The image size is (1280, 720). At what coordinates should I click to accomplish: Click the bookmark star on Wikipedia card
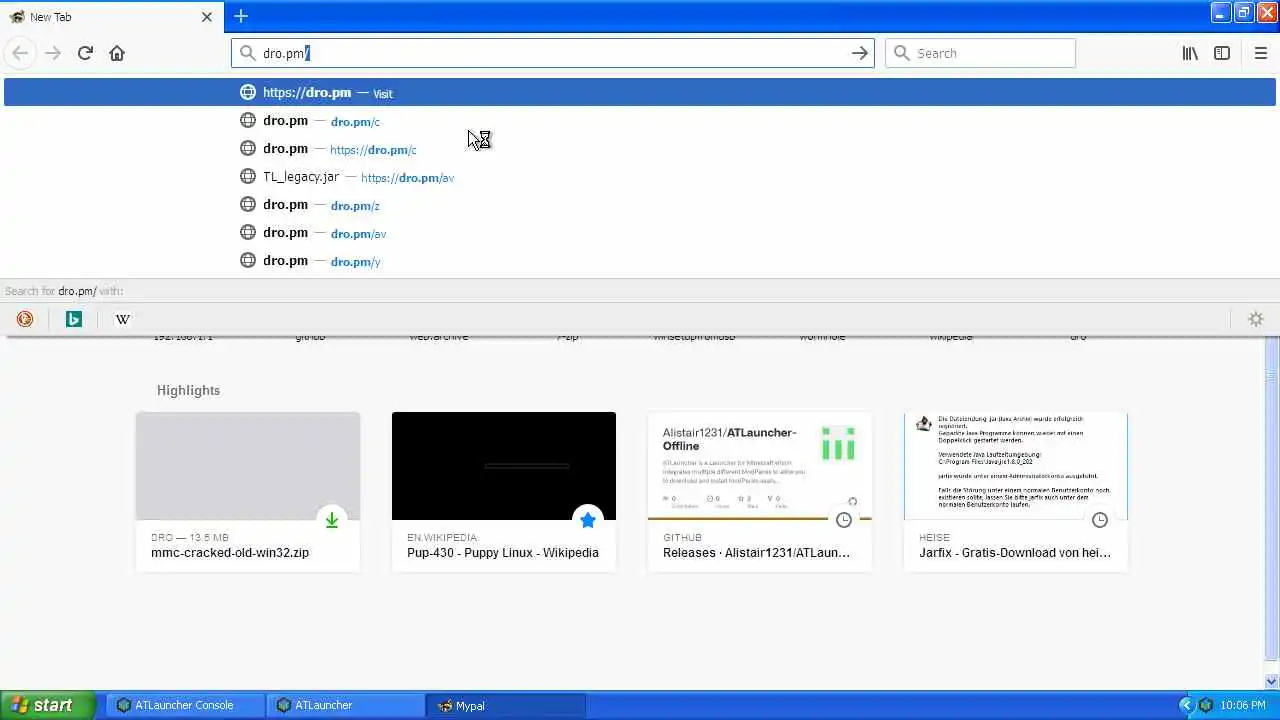[587, 520]
